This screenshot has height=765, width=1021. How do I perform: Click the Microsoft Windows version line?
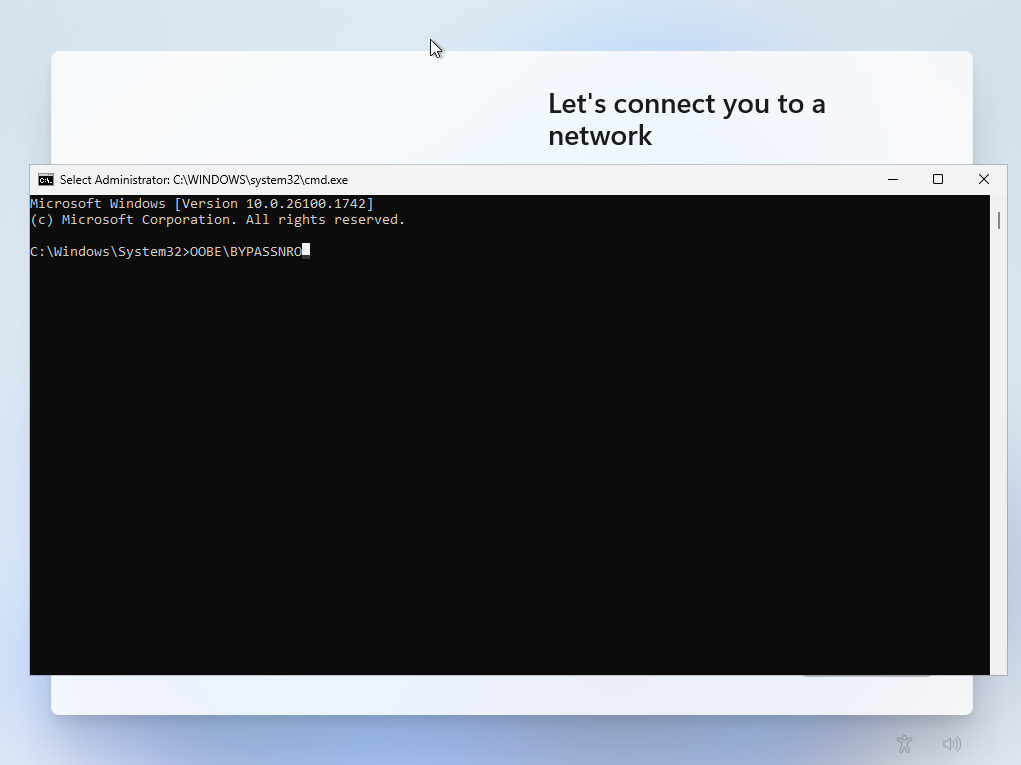click(x=200, y=204)
